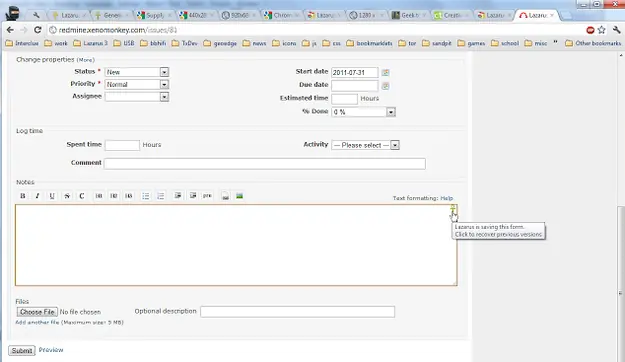Image resolution: width=625 pixels, height=362 pixels.
Task: Click Add another file link
Action: click(37, 322)
